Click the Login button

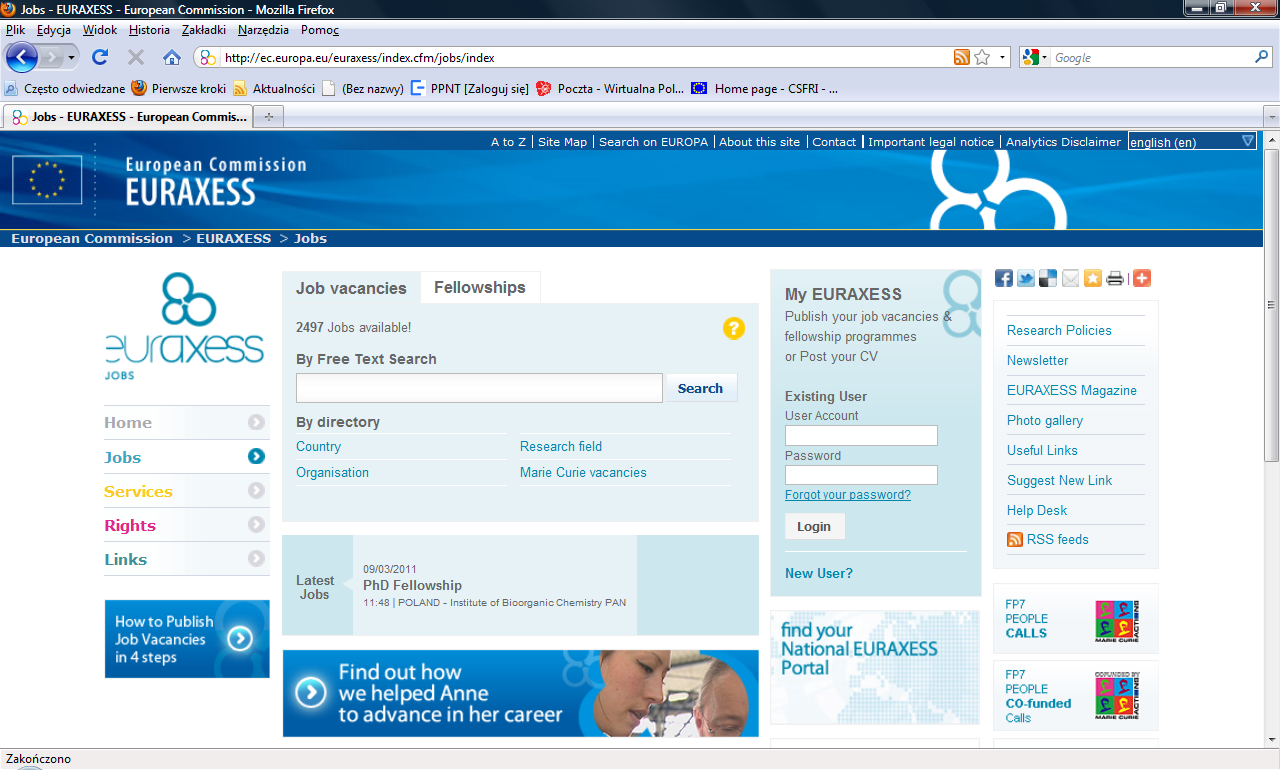pos(814,526)
